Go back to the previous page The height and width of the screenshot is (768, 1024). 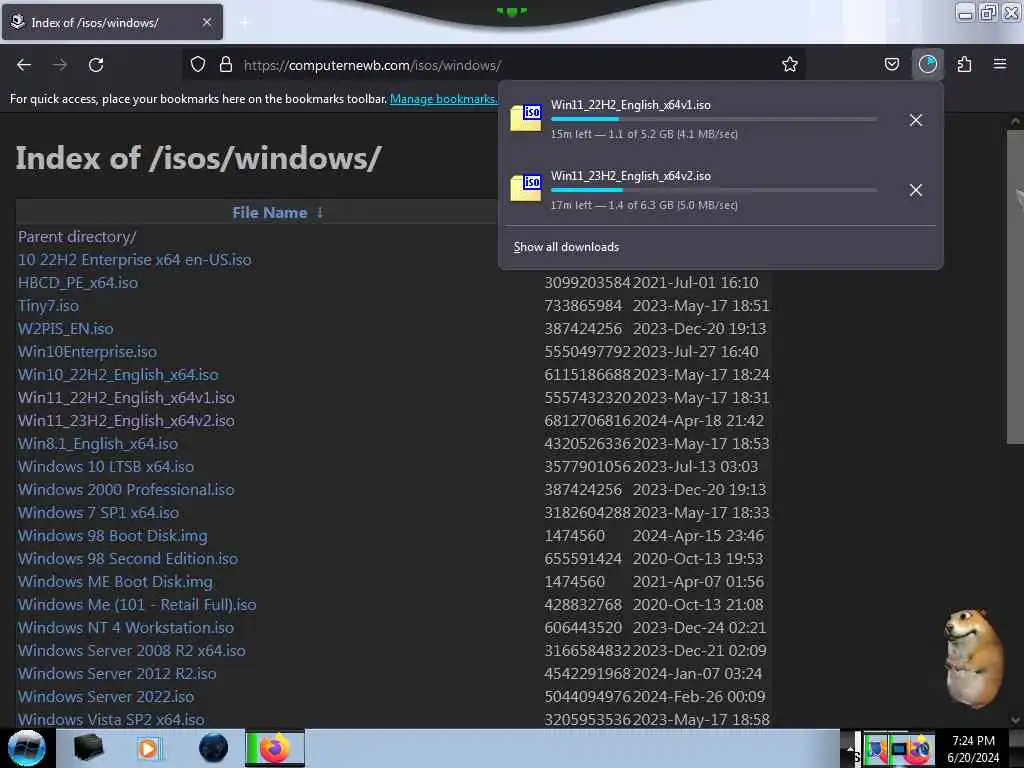click(24, 65)
